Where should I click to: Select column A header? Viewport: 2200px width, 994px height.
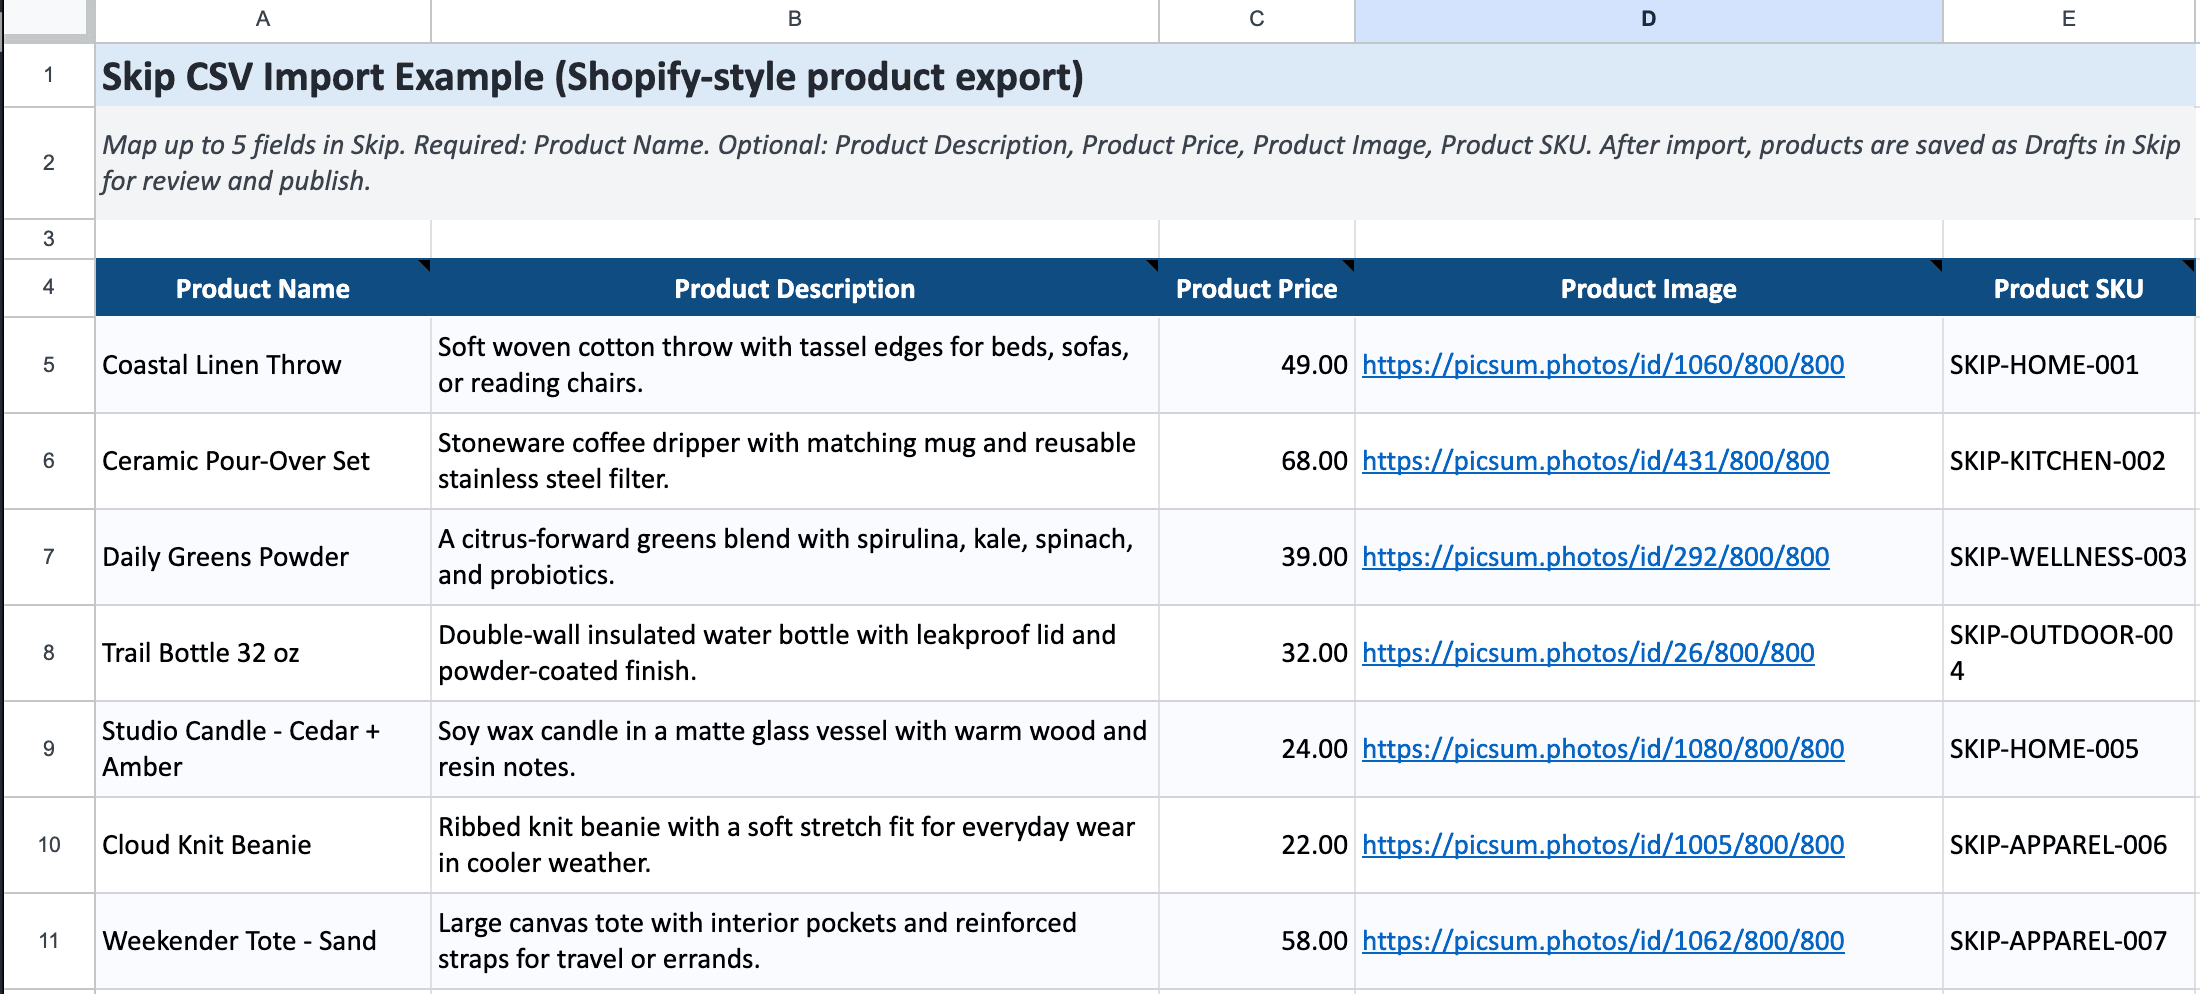coord(262,17)
